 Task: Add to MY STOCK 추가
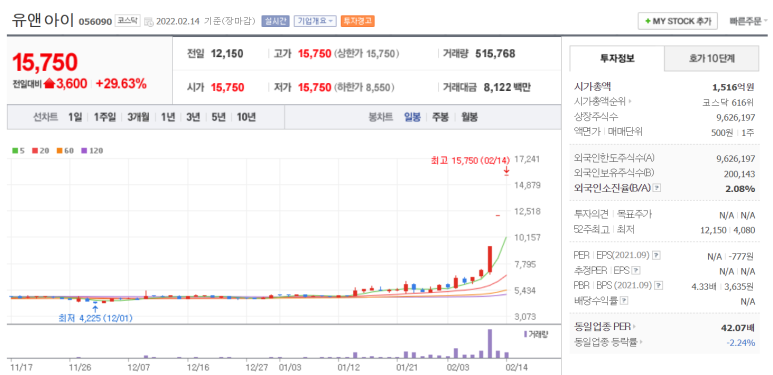point(678,22)
